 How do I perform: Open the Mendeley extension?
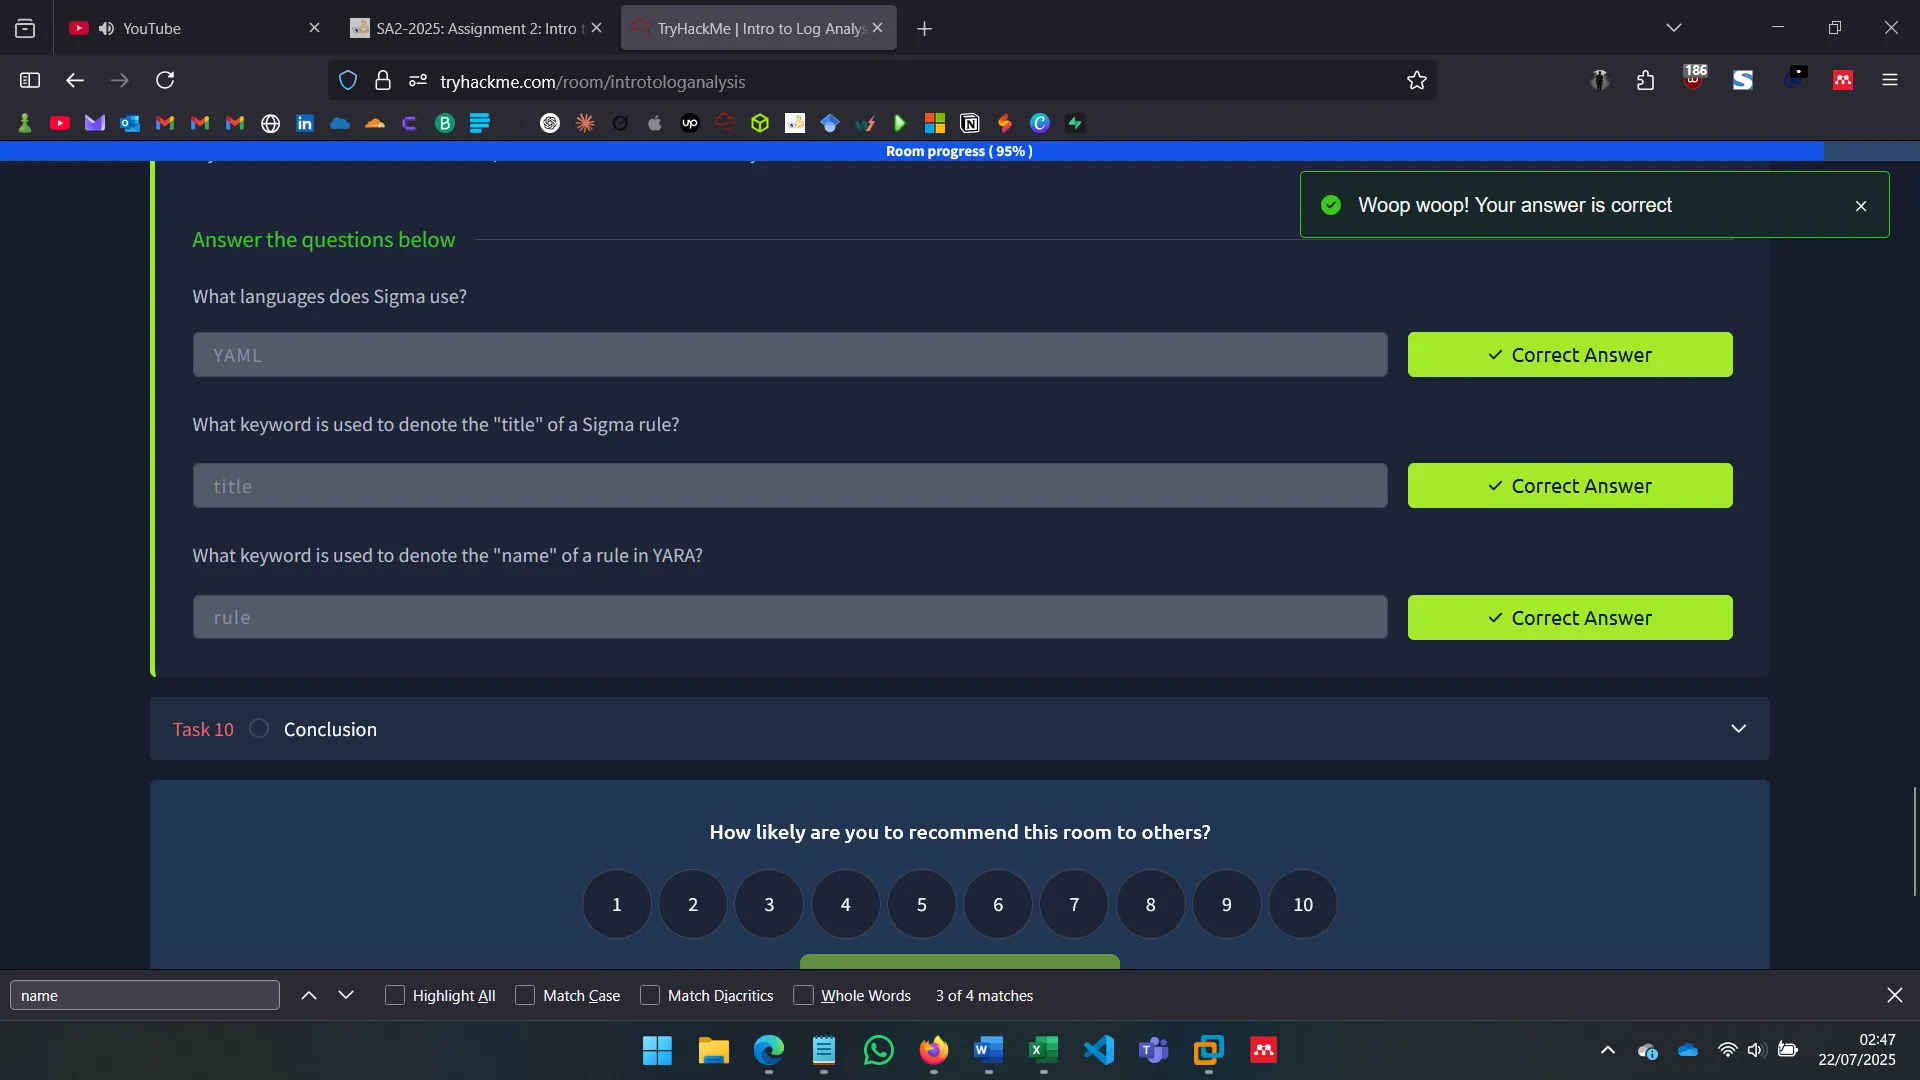1843,80
